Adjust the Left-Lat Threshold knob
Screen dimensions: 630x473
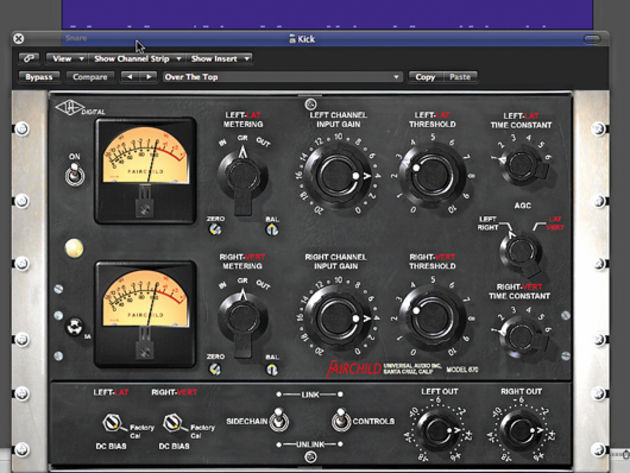(432, 176)
